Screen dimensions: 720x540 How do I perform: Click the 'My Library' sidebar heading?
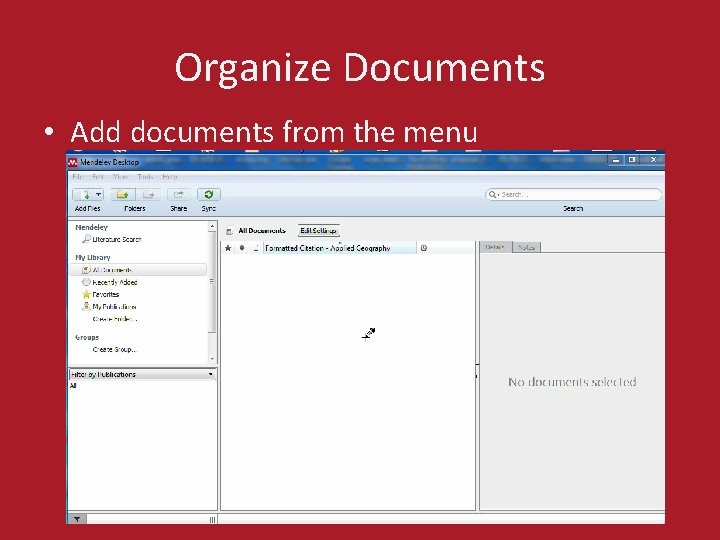tap(93, 258)
